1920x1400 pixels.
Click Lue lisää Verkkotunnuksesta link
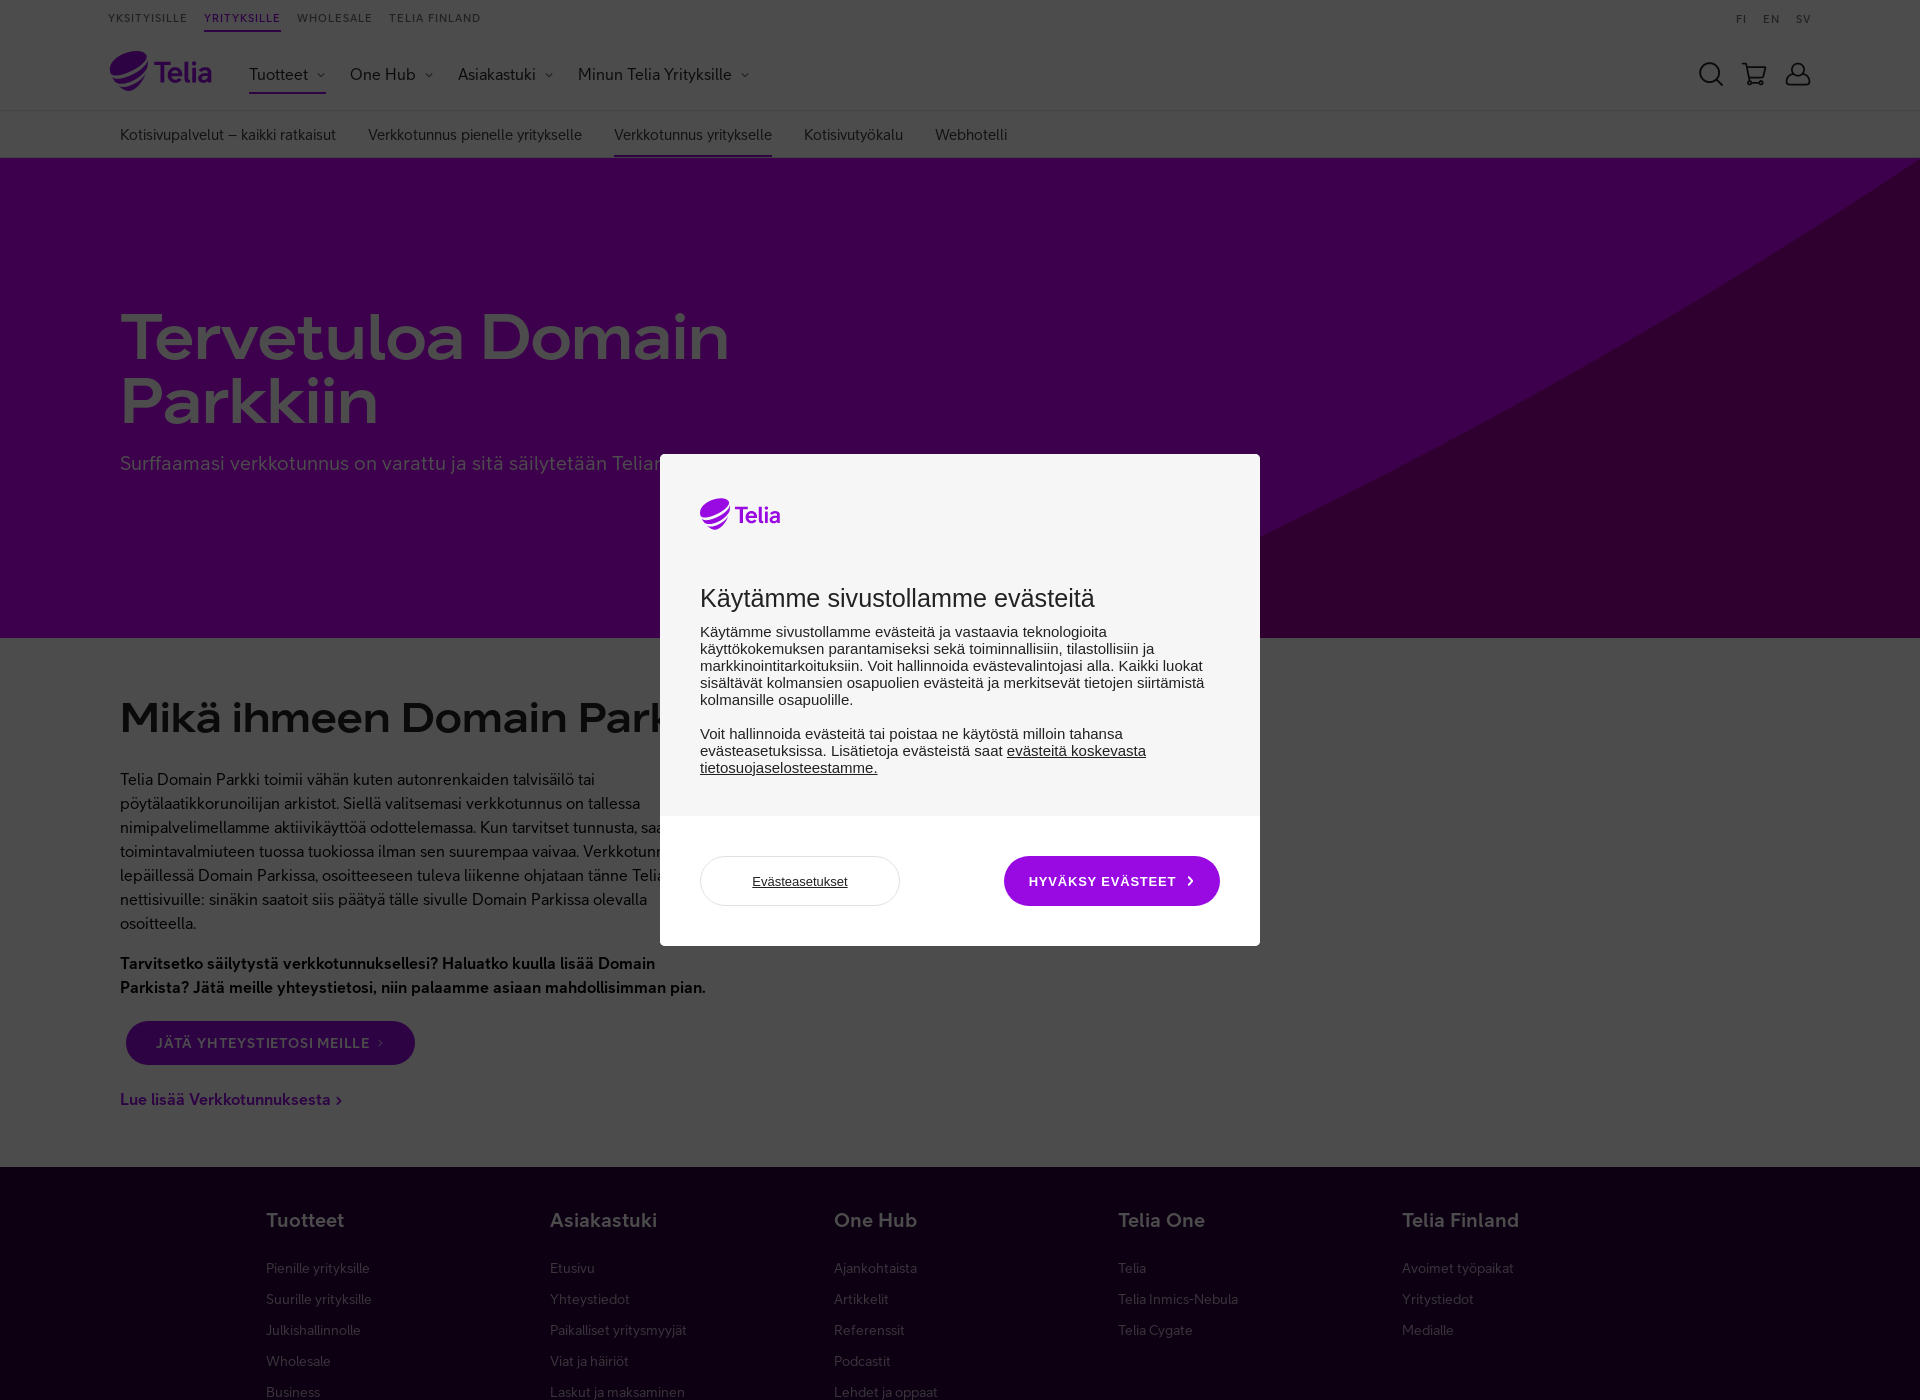click(227, 1099)
